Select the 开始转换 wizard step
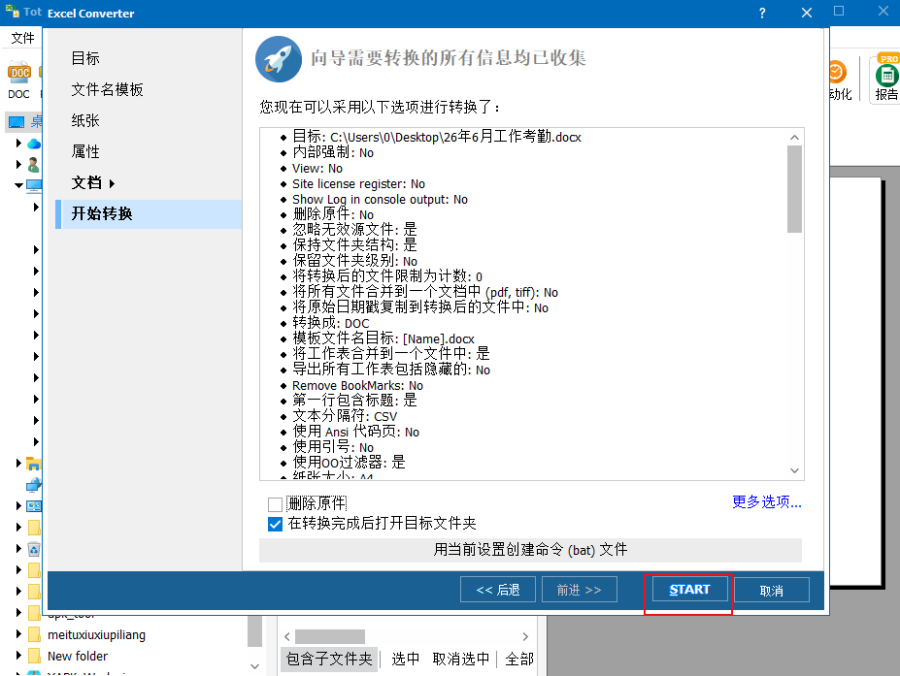Image resolution: width=900 pixels, height=676 pixels. point(149,214)
